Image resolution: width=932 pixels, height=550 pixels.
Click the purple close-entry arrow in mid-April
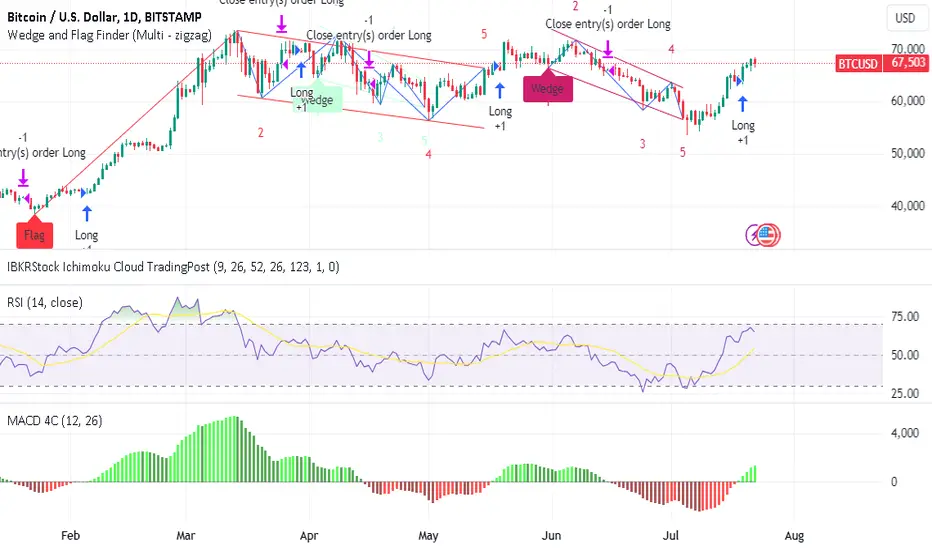(x=369, y=59)
